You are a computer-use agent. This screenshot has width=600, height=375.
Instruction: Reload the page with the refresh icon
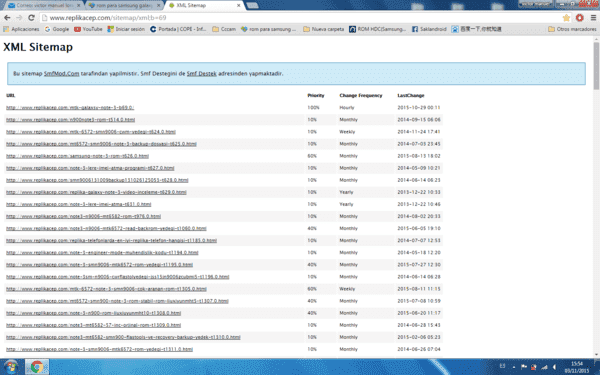(31, 18)
